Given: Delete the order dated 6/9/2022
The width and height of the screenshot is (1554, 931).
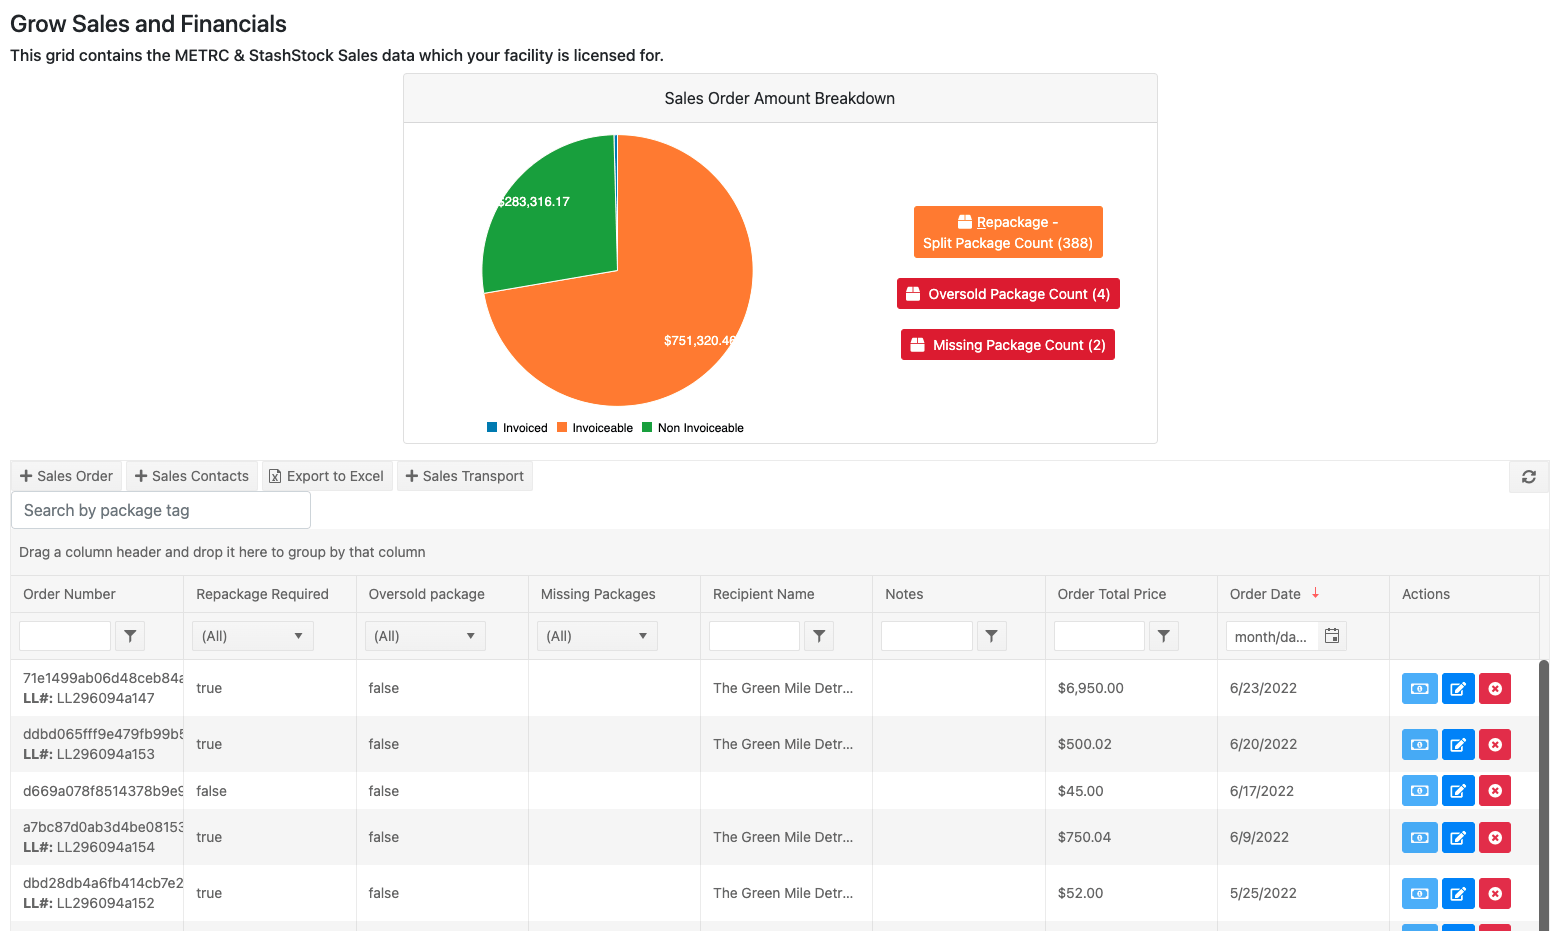Looking at the screenshot, I should [1495, 837].
